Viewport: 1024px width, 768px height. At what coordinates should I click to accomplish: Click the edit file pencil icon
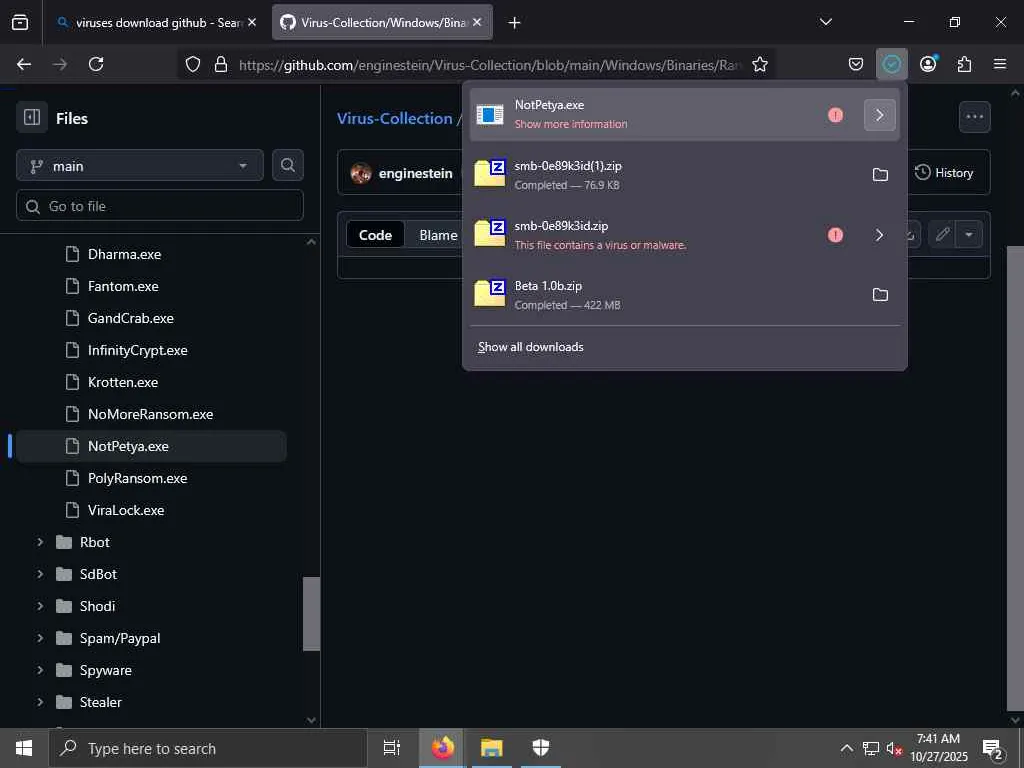[942, 234]
